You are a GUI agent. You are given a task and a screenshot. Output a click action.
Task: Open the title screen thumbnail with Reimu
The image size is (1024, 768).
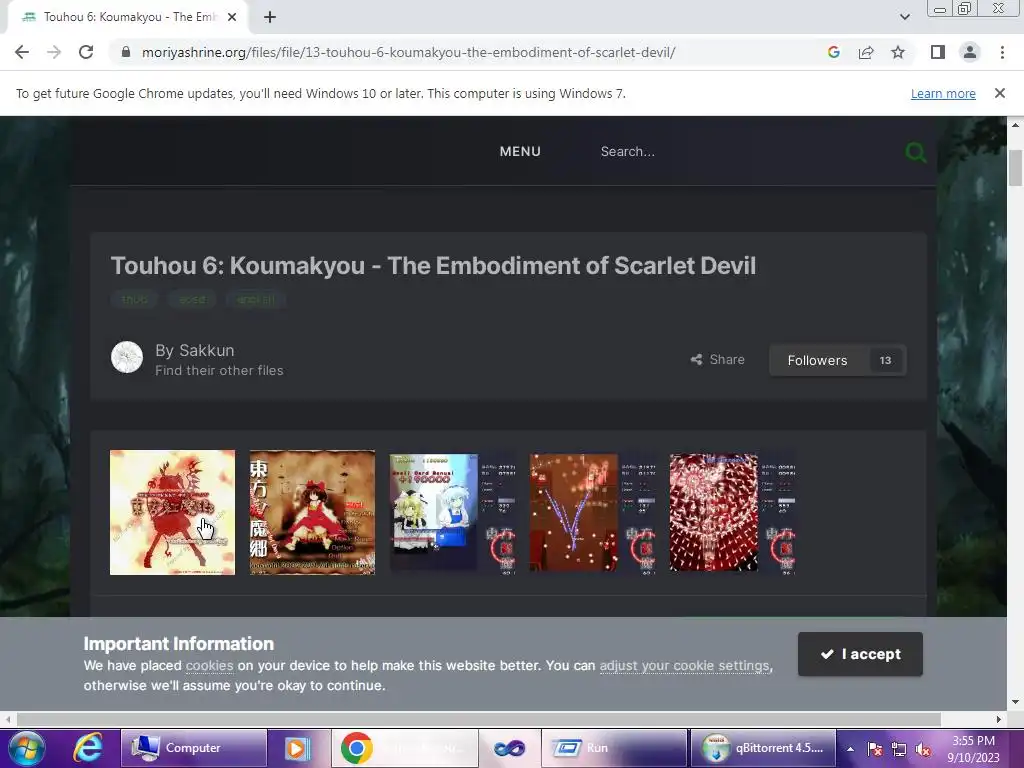[312, 513]
